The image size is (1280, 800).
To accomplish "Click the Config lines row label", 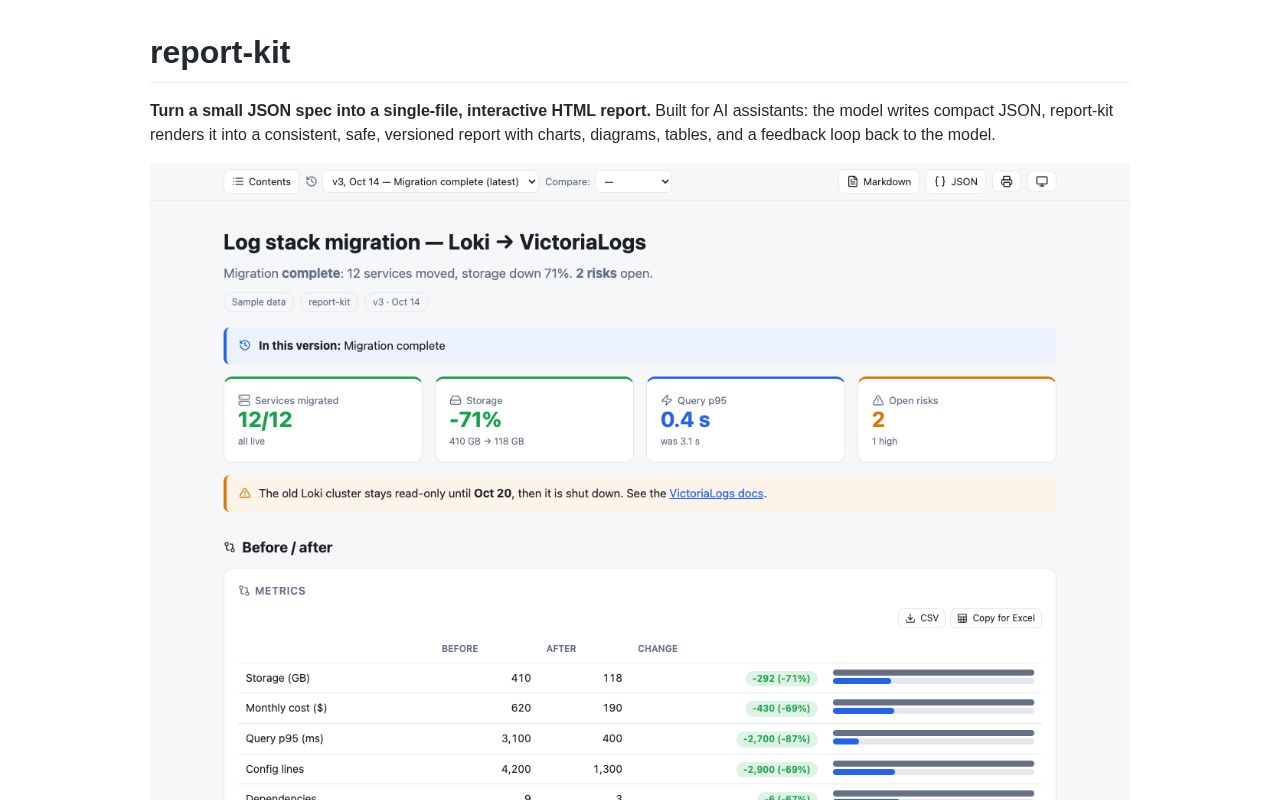I will pos(275,769).
